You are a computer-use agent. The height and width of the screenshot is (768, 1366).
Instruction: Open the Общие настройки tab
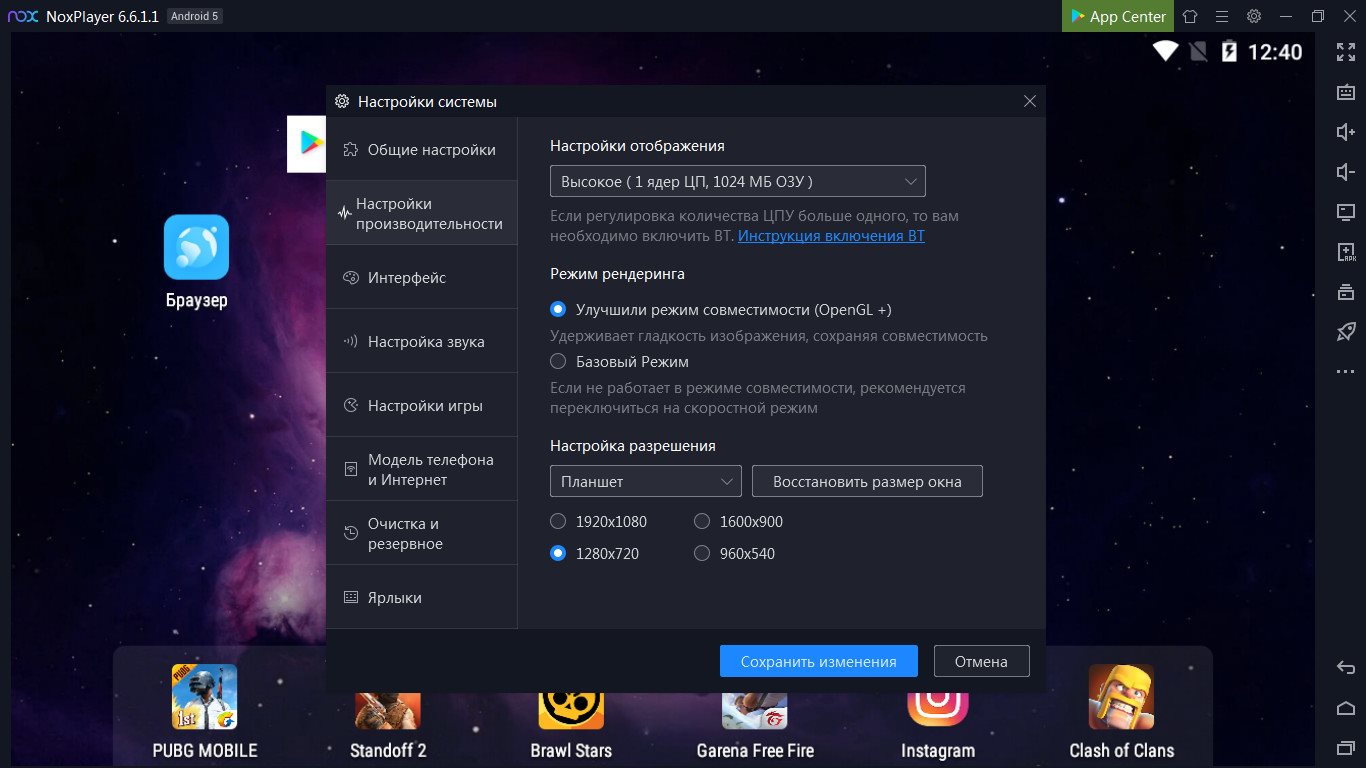(421, 149)
